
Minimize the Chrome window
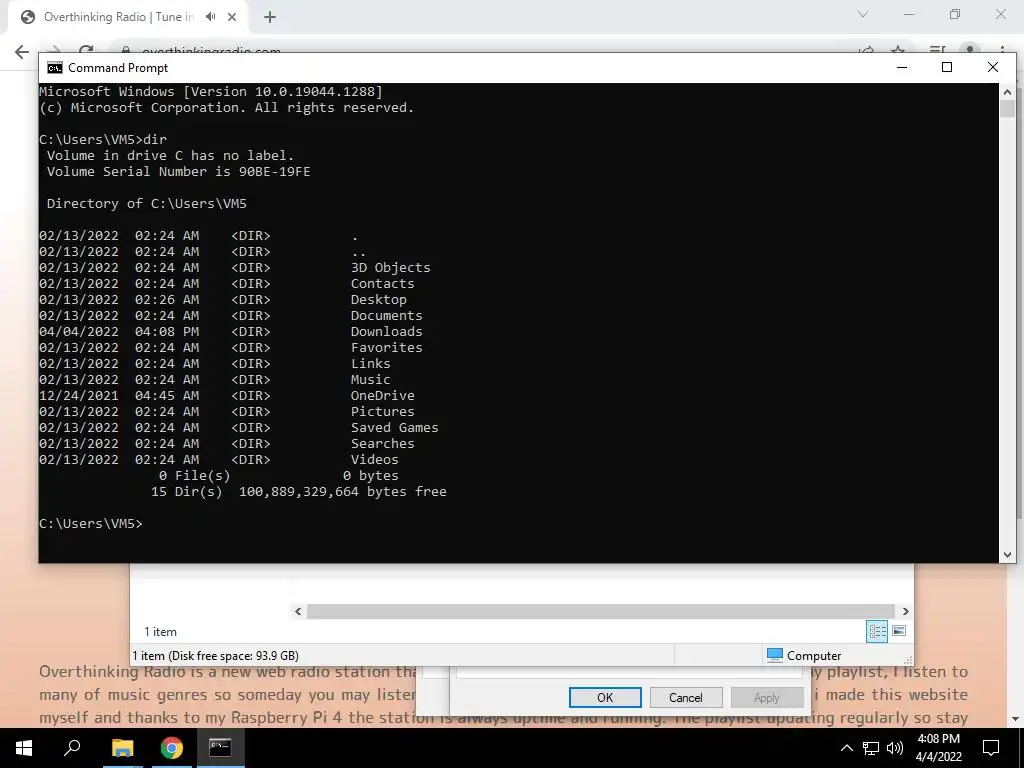coord(909,14)
